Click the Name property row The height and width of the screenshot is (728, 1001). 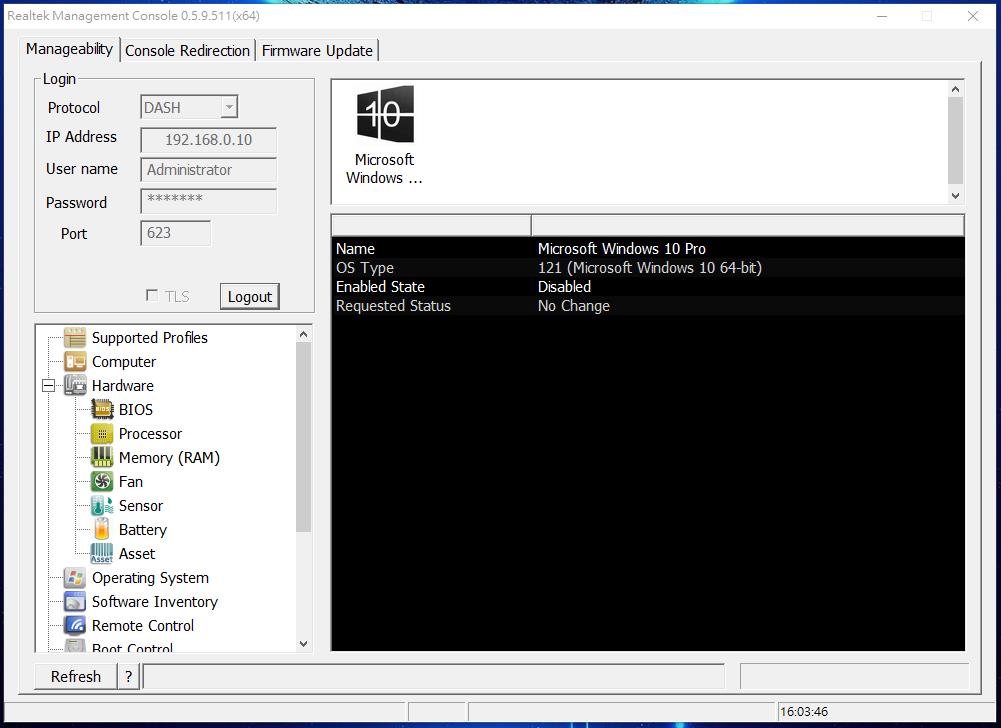[648, 248]
